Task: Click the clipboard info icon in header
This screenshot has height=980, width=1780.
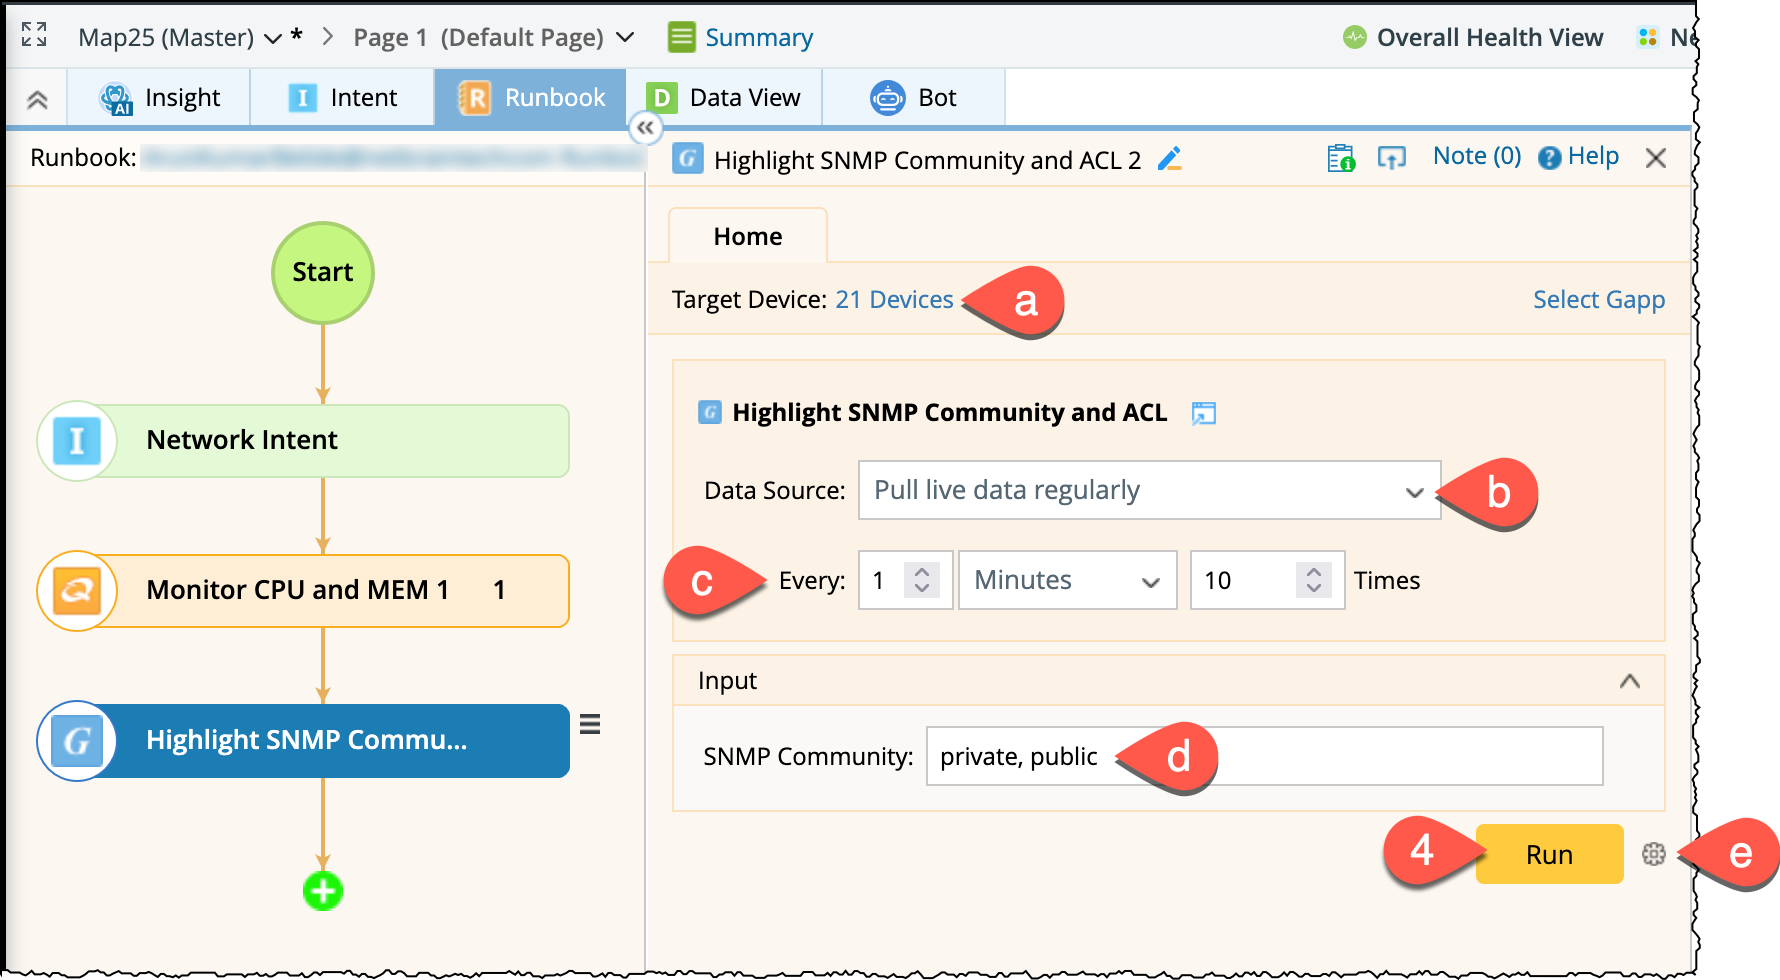Action: pyautogui.click(x=1340, y=158)
